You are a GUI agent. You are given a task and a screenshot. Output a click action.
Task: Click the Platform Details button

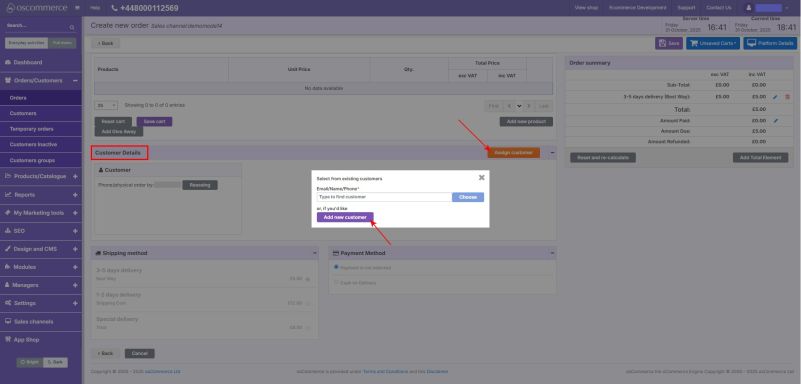[770, 43]
